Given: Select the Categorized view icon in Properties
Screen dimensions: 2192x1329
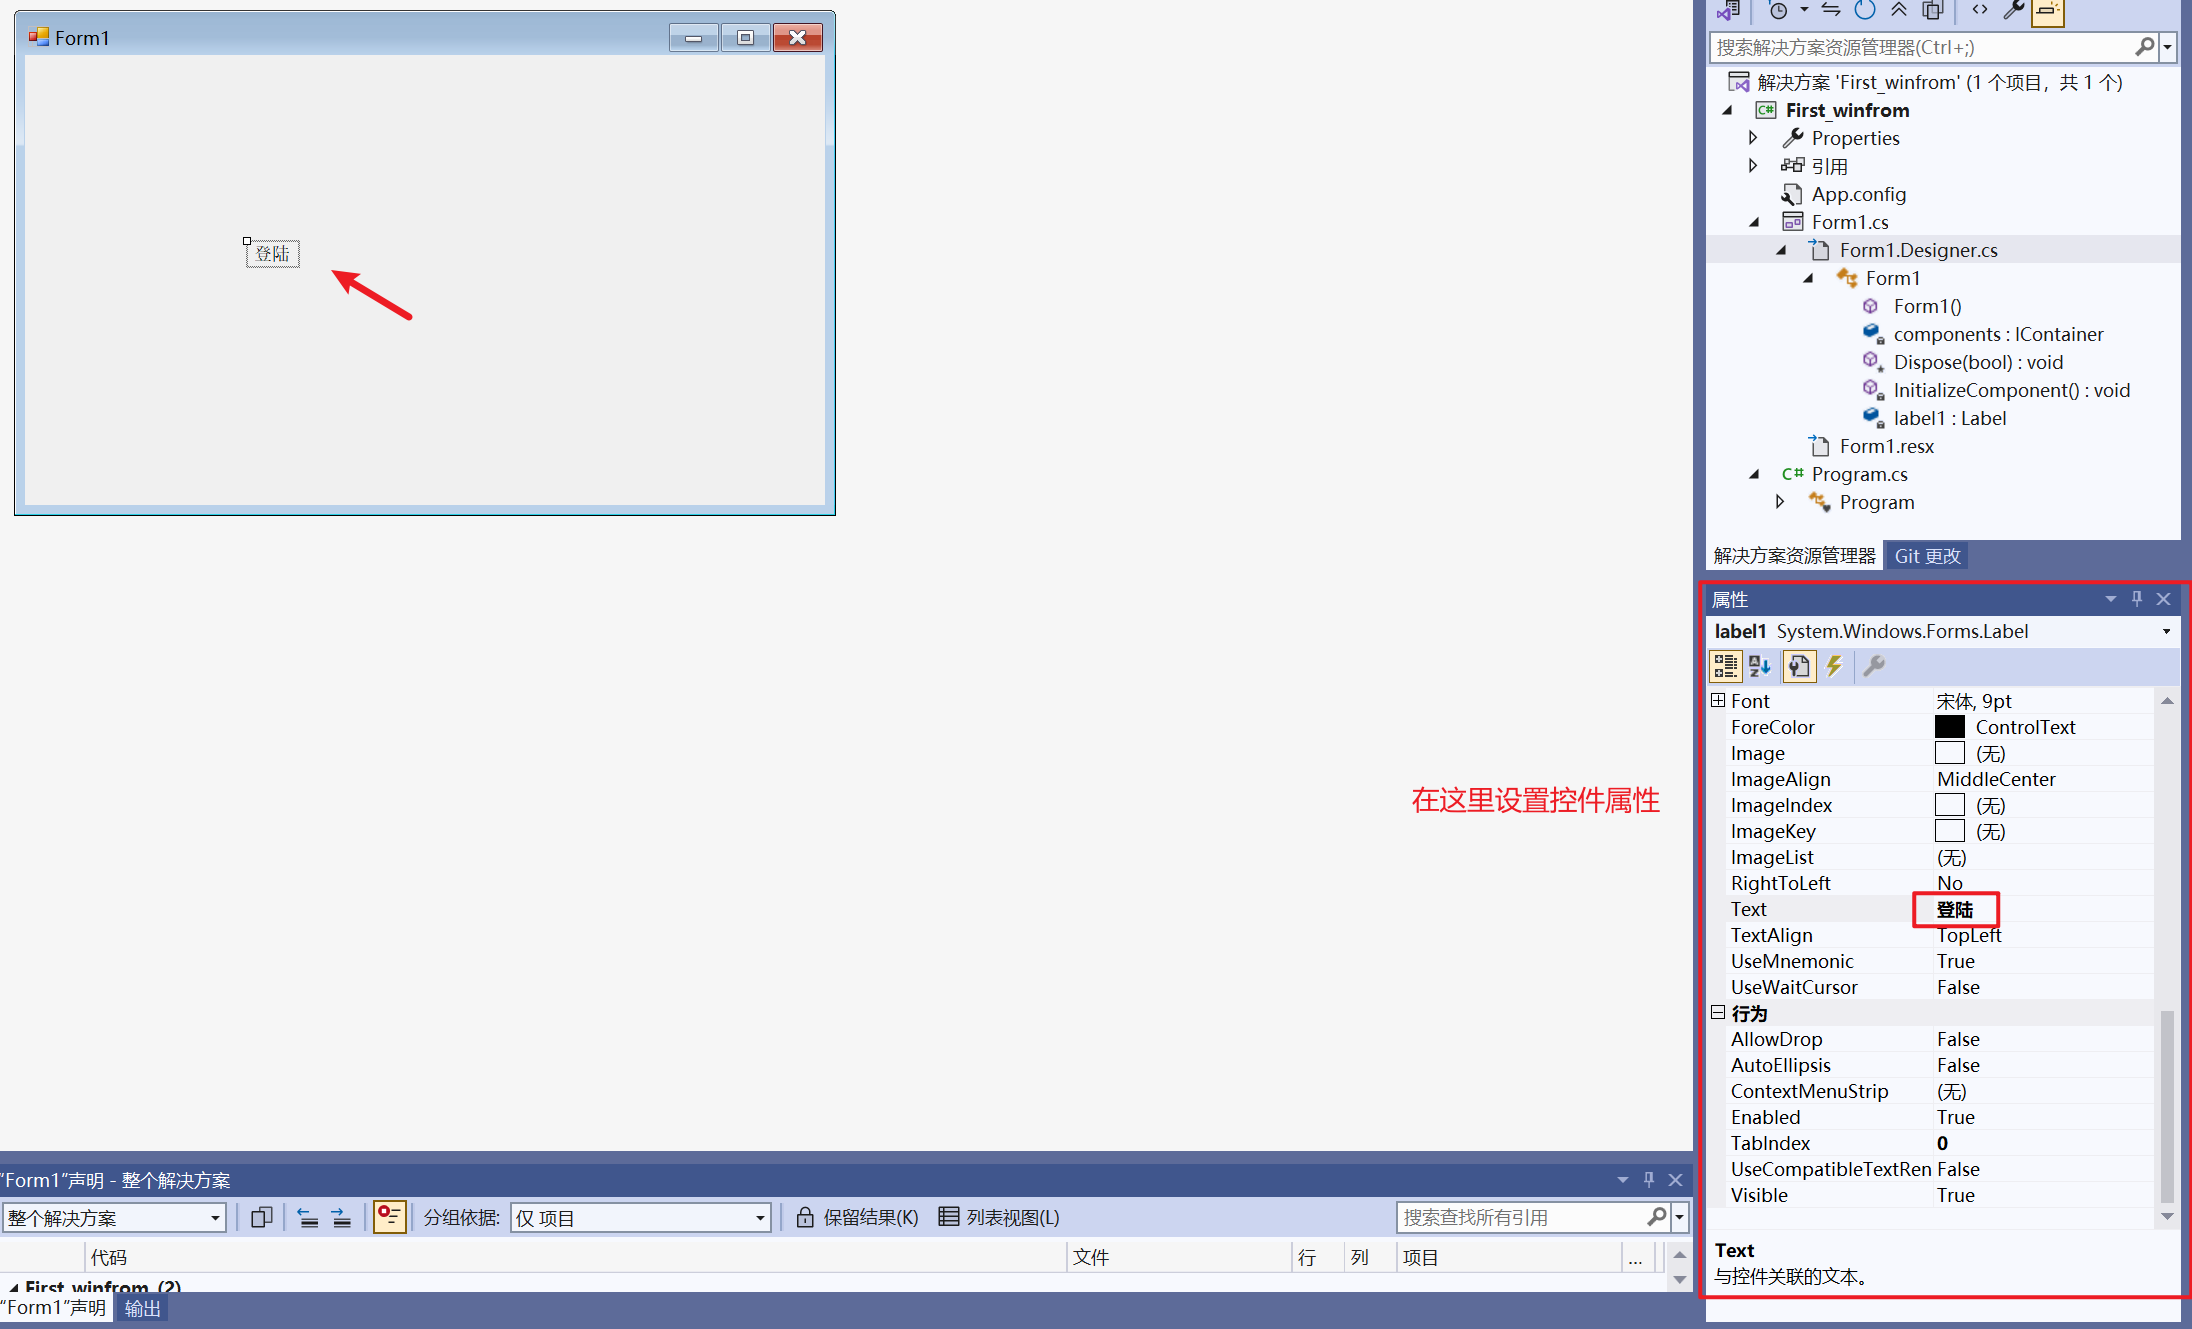Looking at the screenshot, I should (x=1725, y=667).
